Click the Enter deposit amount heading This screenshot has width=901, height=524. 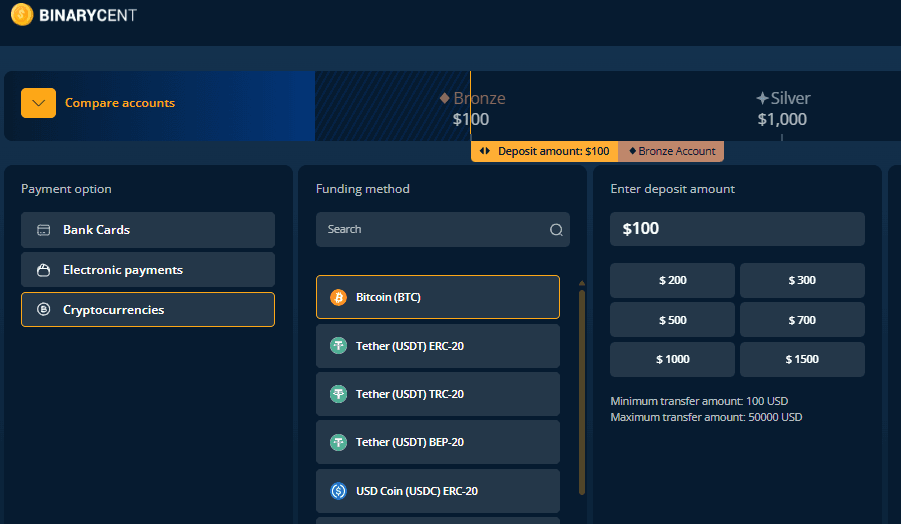click(672, 189)
